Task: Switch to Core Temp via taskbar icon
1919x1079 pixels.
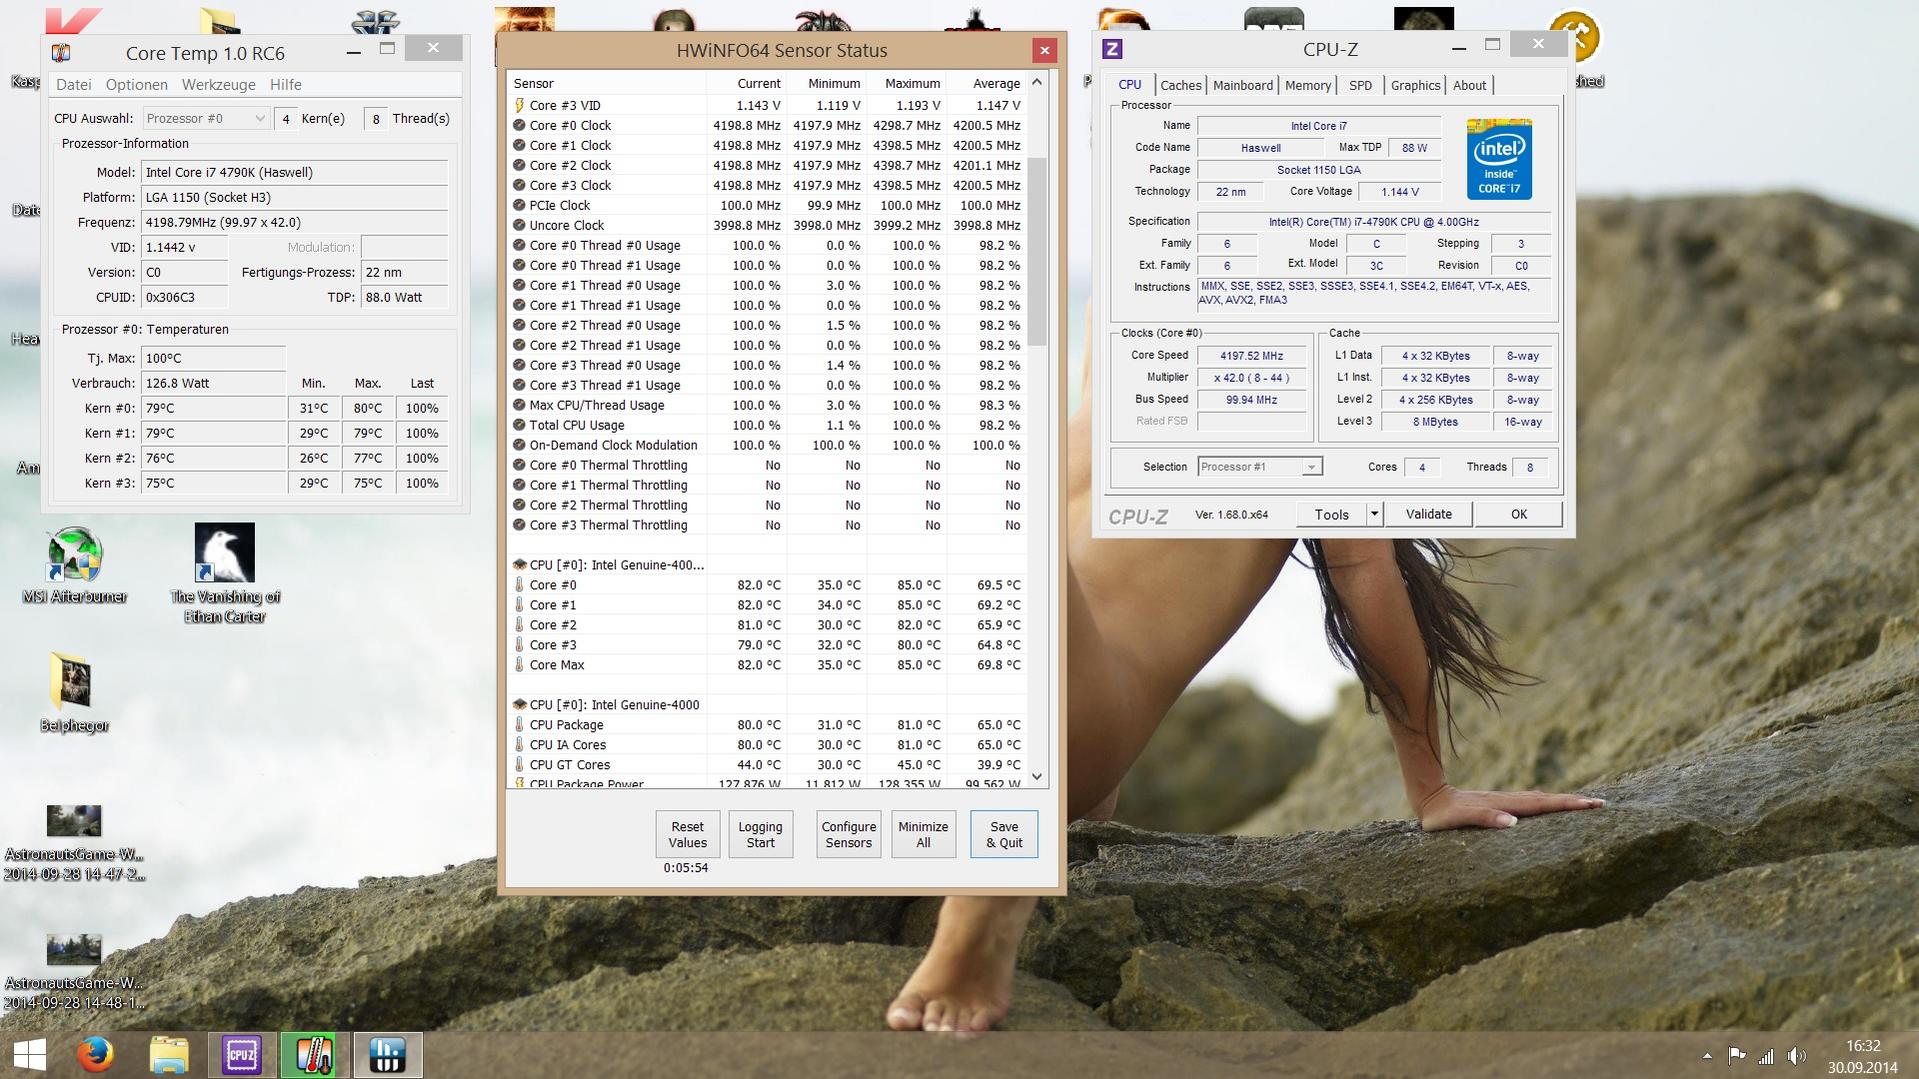Action: click(315, 1055)
